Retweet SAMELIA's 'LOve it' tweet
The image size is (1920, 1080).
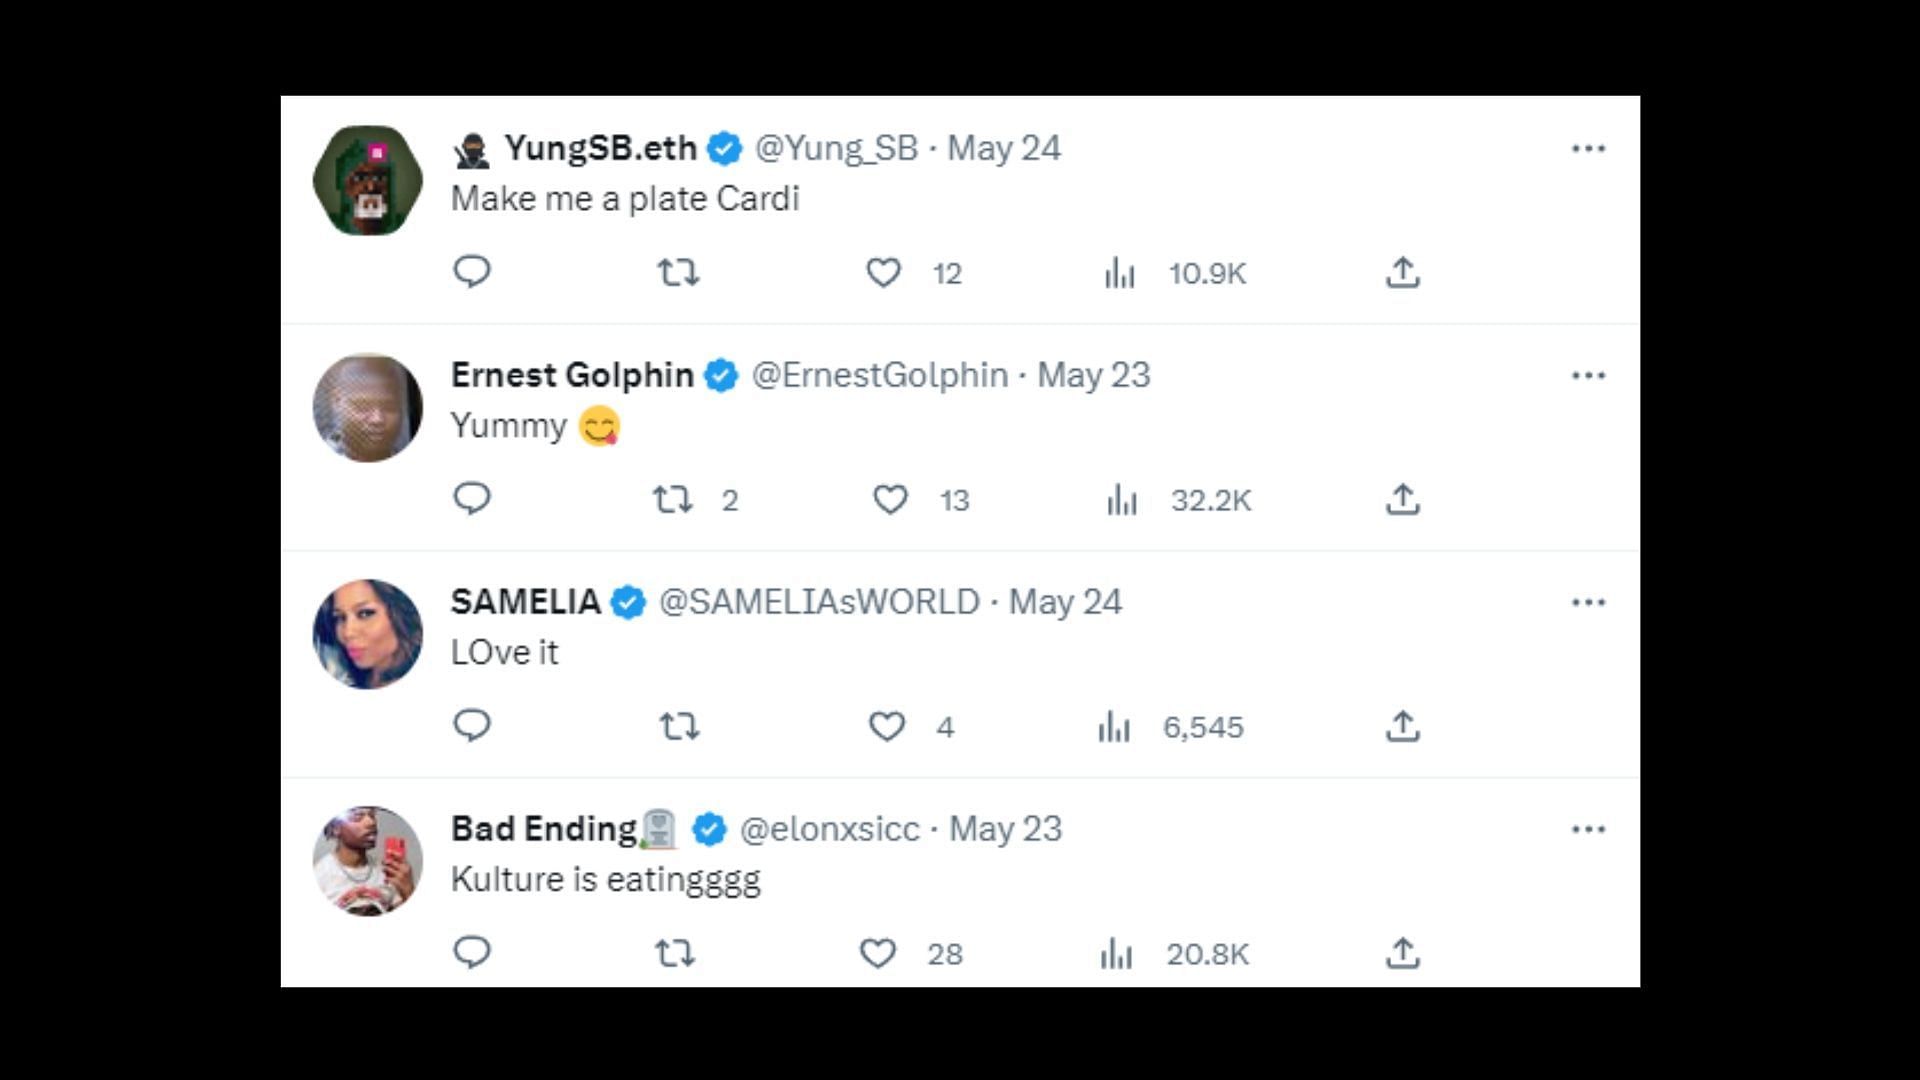tap(679, 726)
